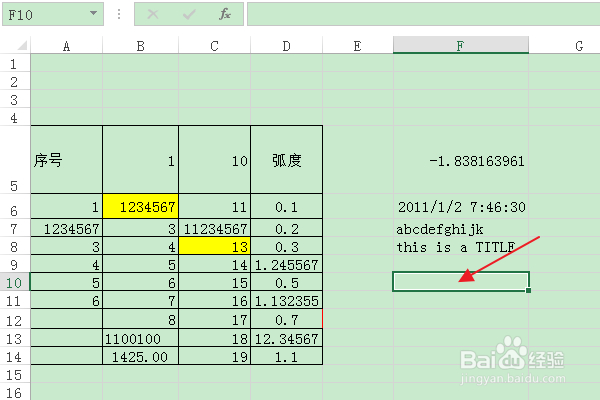Viewport: 600px width, 400px height.
Task: Select yellow cell with 1234567 in column B
Action: [140, 206]
